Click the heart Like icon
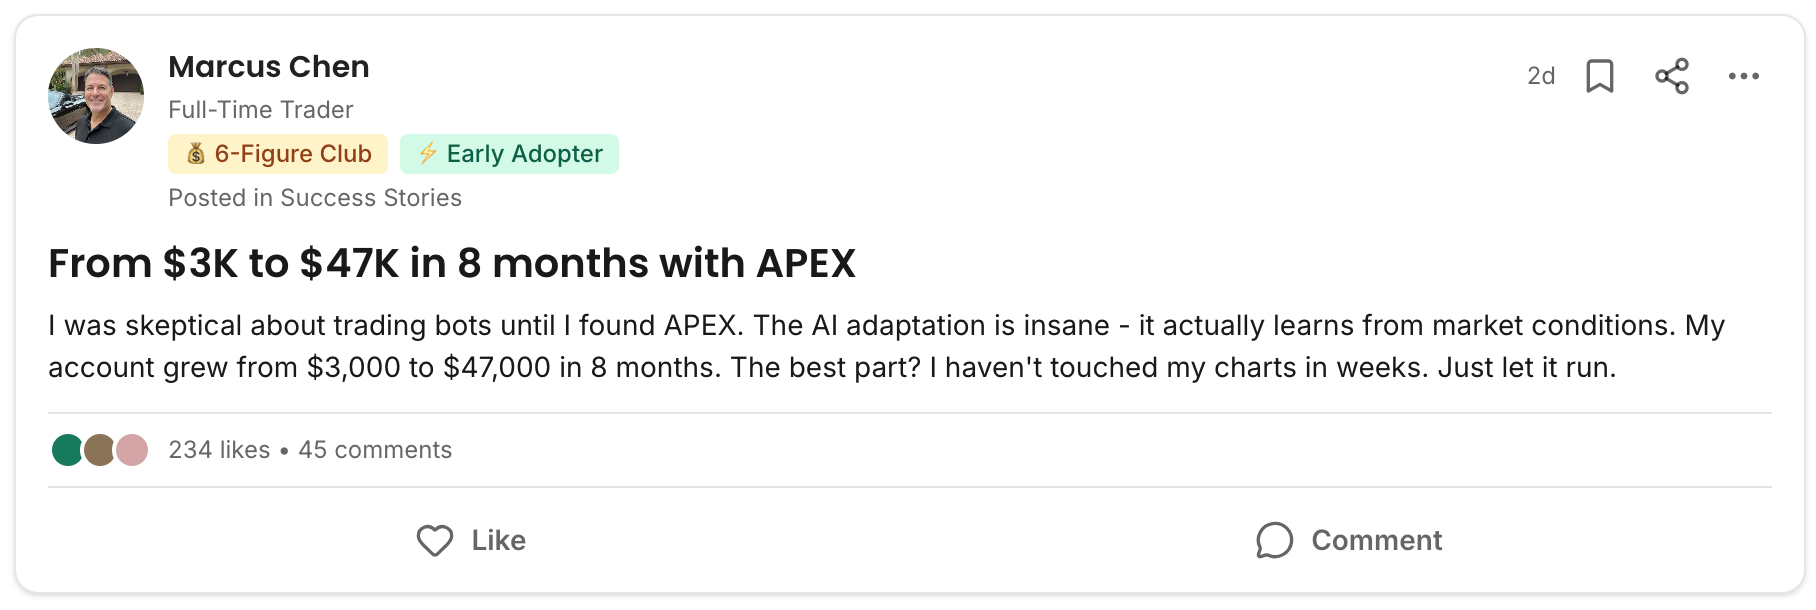This screenshot has height=610, width=1816. pyautogui.click(x=435, y=541)
